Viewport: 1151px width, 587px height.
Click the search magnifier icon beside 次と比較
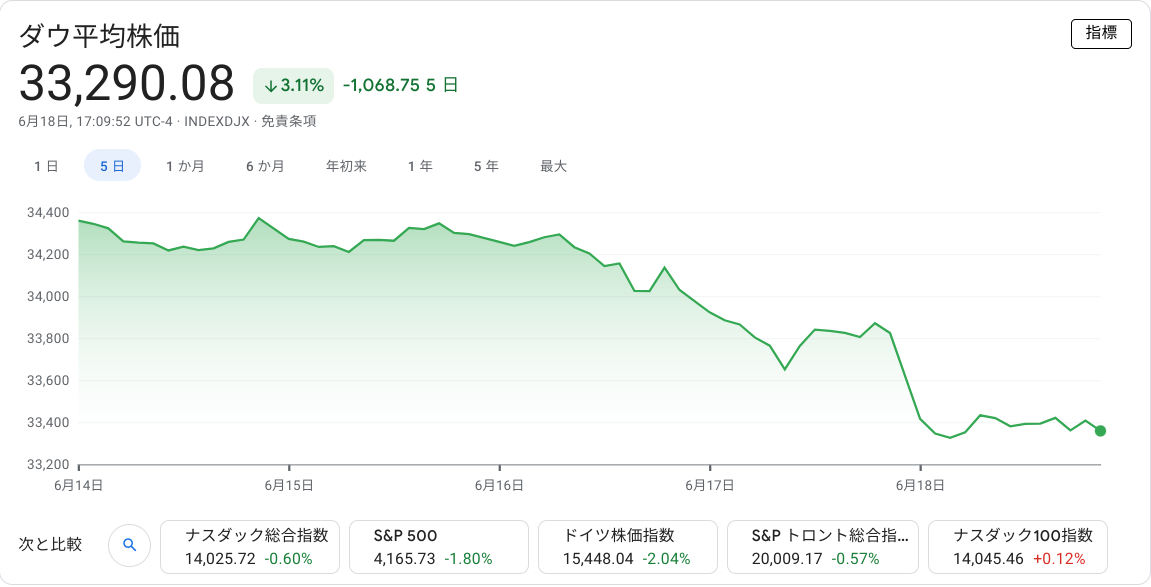click(x=129, y=544)
